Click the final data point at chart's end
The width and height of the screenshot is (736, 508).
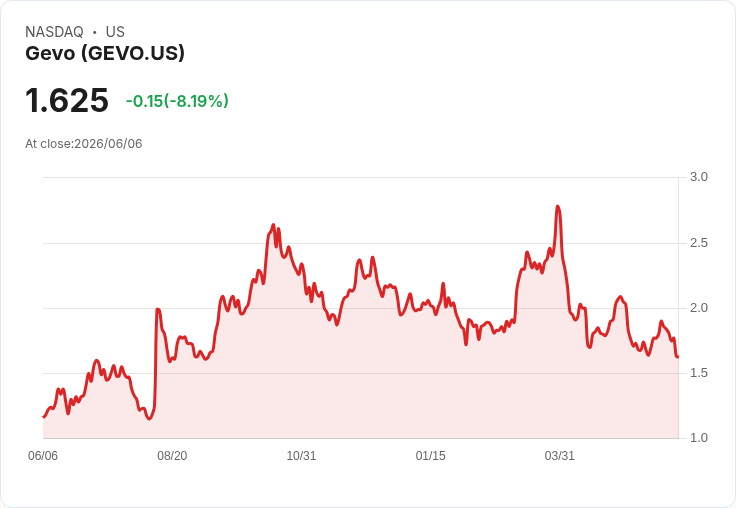click(678, 357)
